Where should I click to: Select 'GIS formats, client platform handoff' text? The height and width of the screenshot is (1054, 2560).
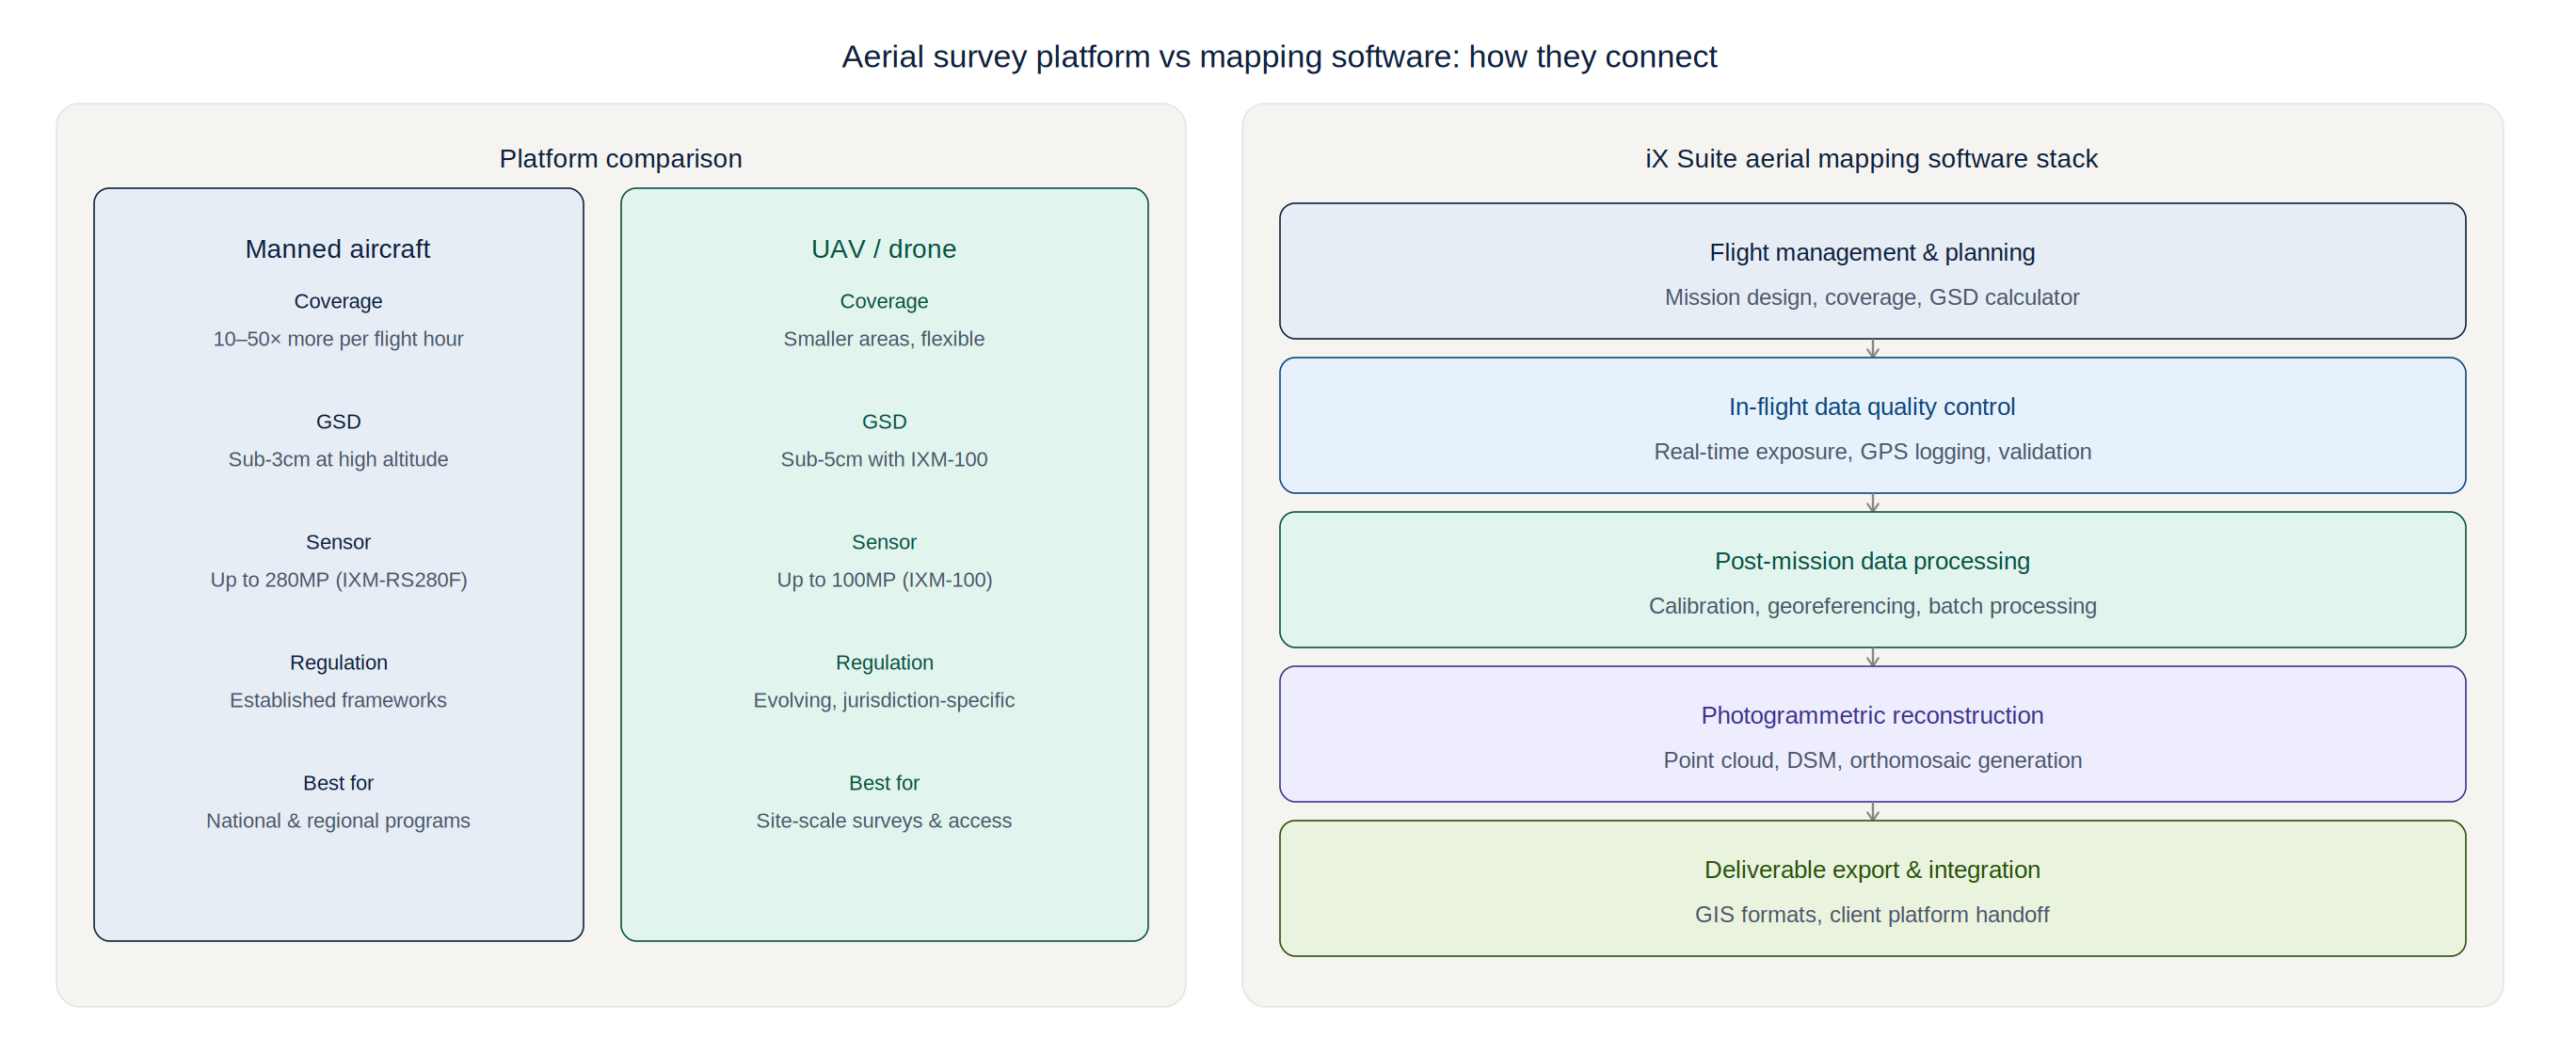[x=1871, y=915]
